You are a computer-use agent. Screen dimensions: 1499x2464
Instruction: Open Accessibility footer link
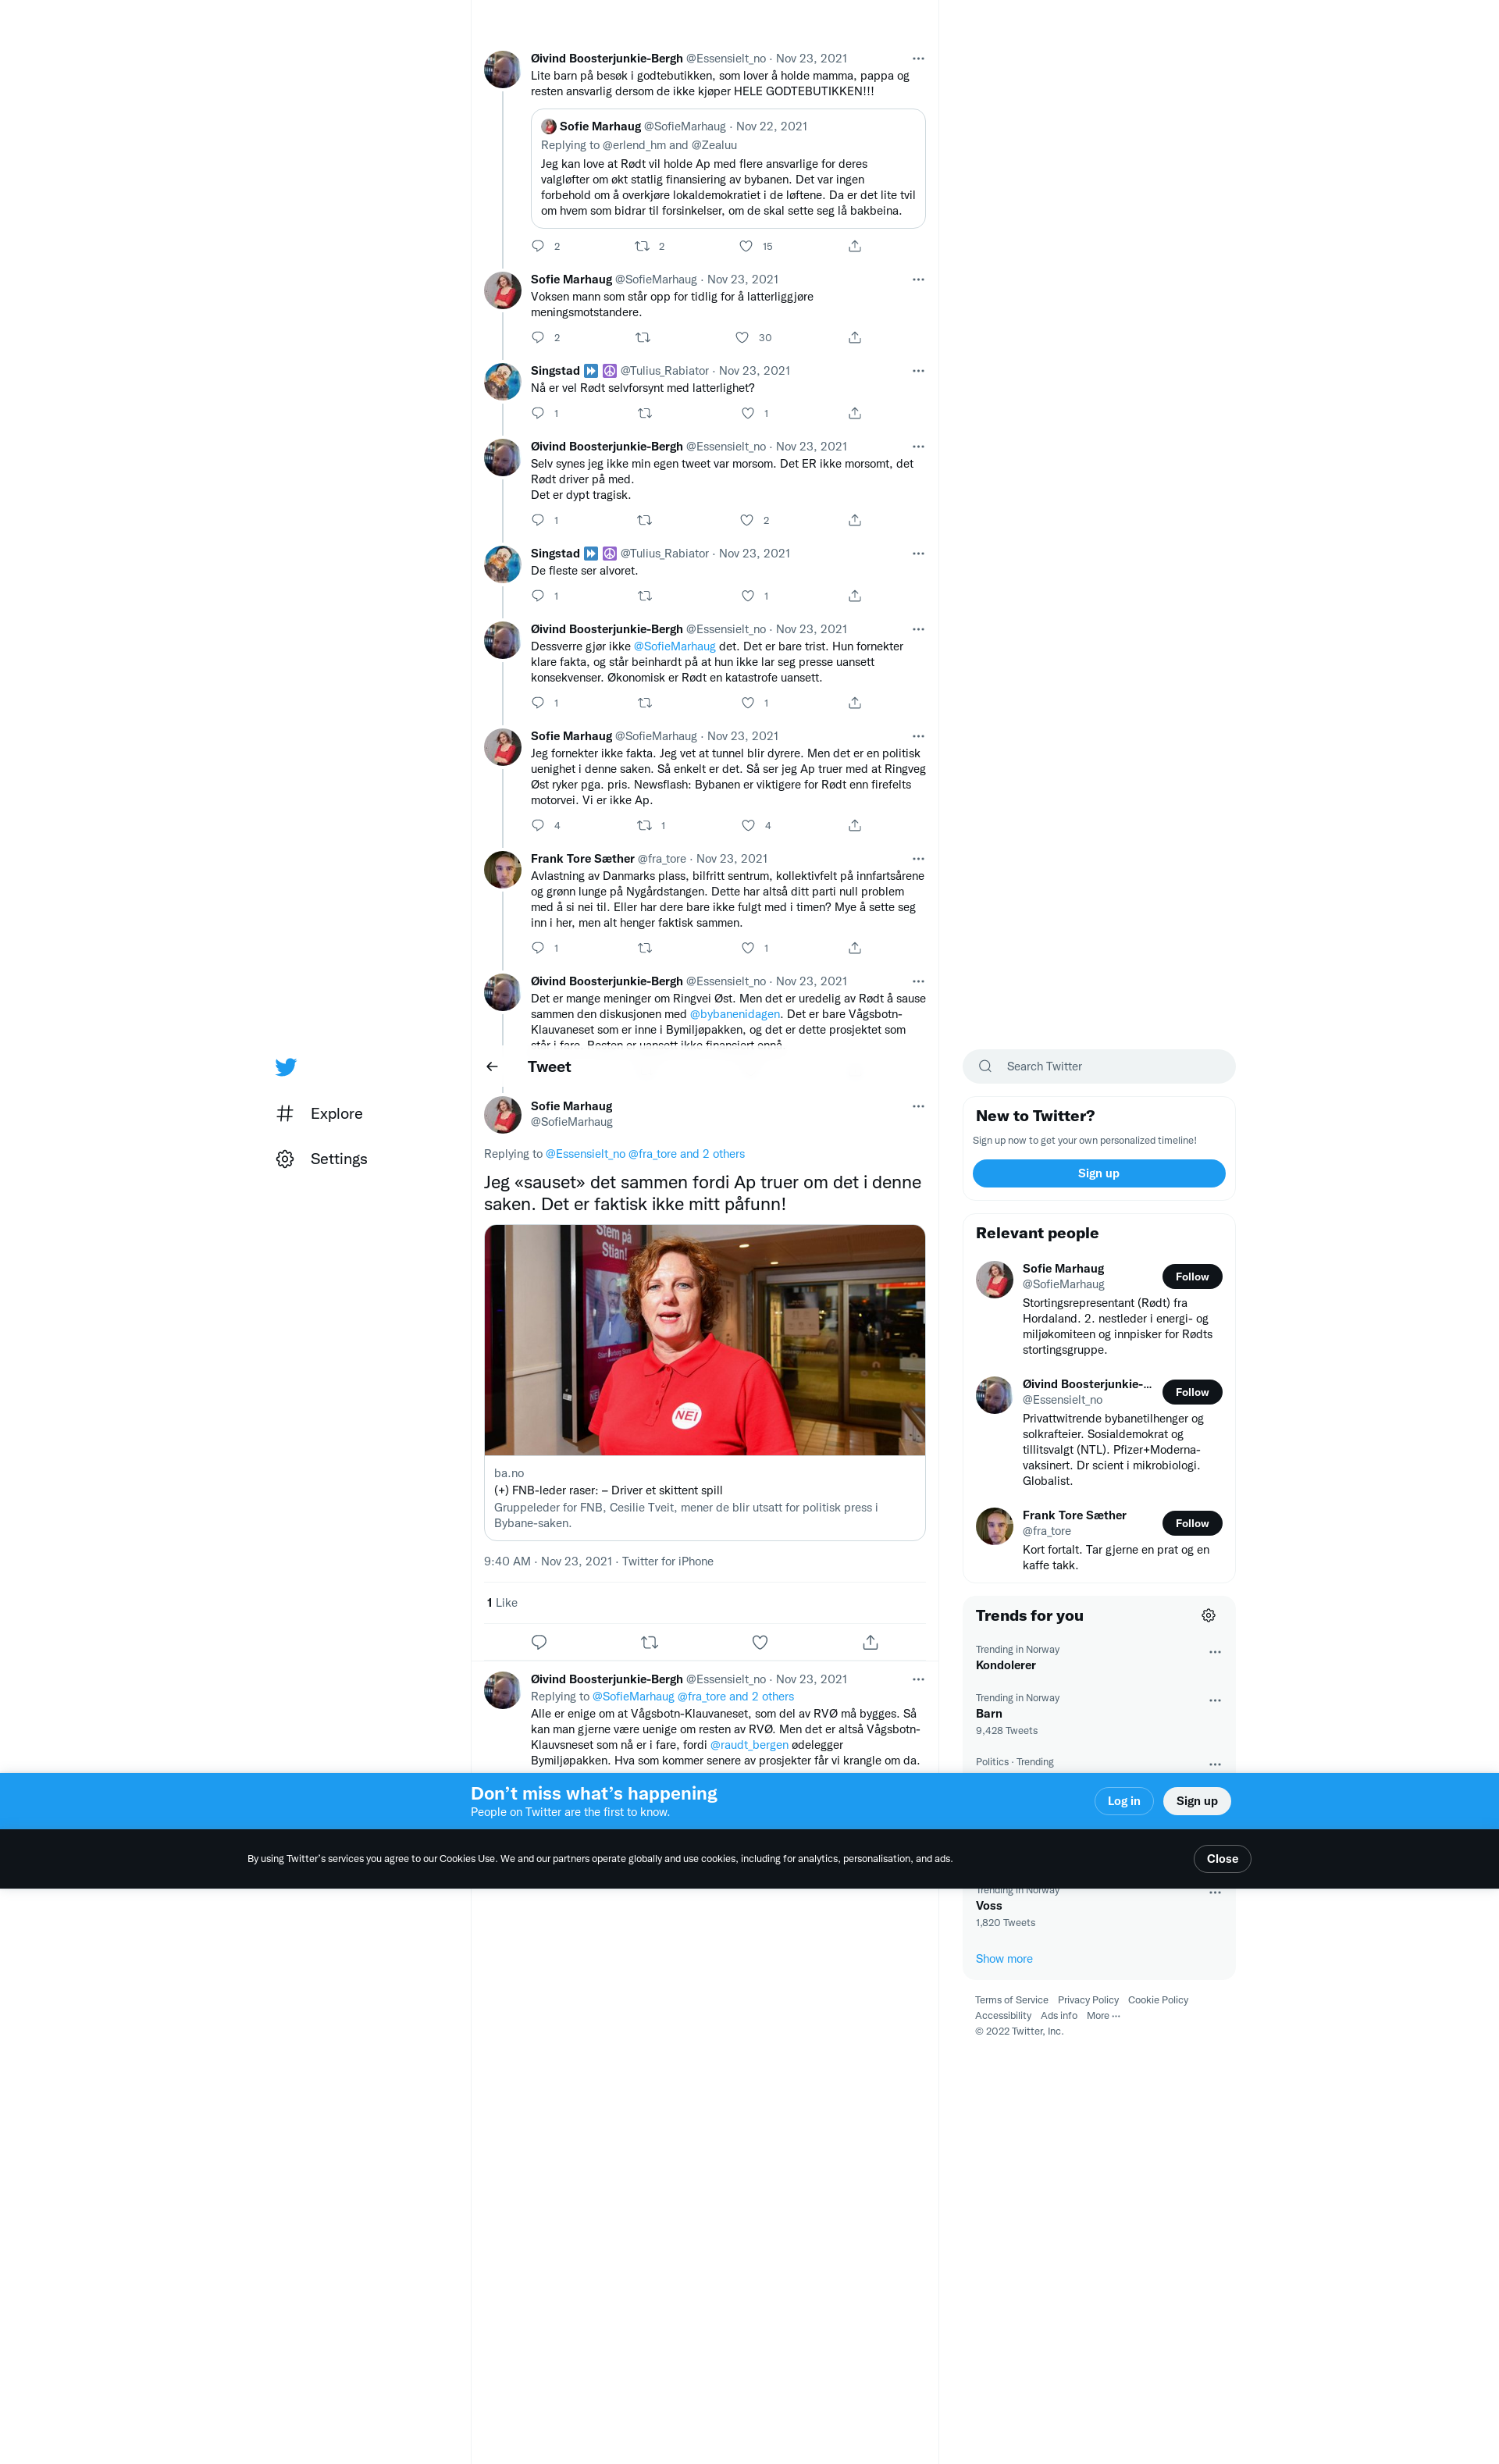pos(1003,2015)
